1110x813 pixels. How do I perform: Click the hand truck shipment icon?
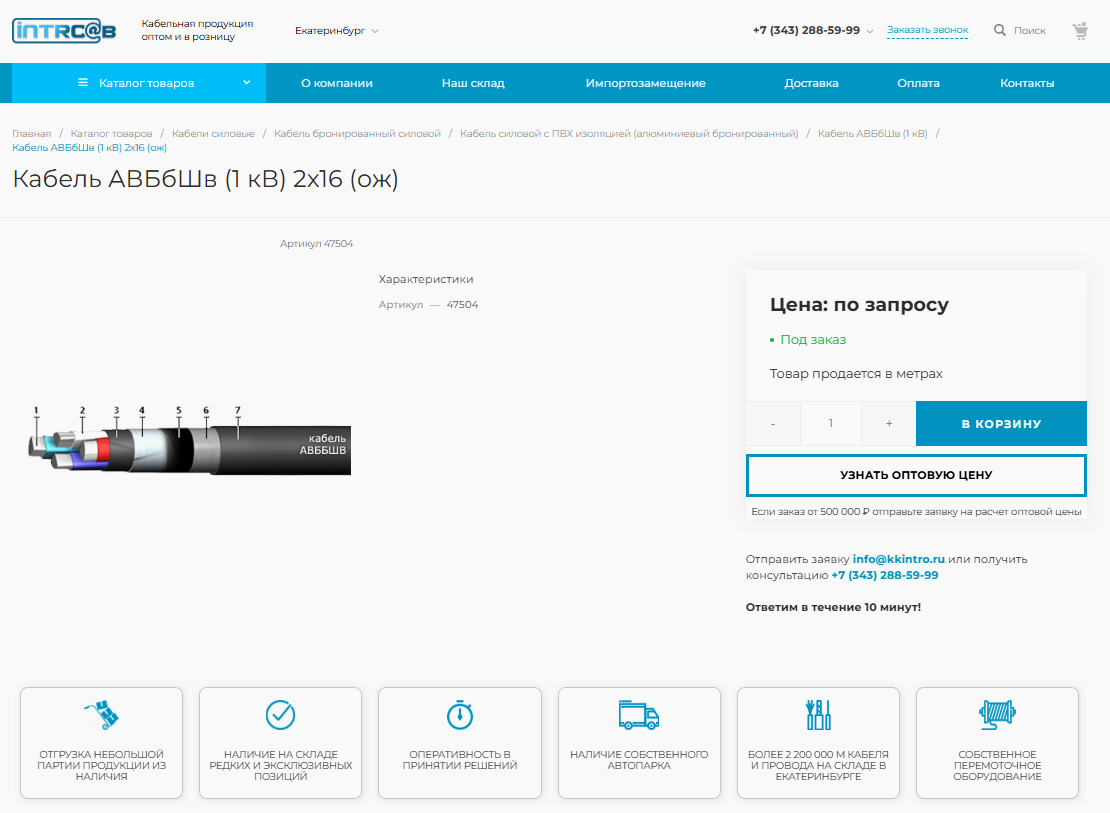[101, 715]
